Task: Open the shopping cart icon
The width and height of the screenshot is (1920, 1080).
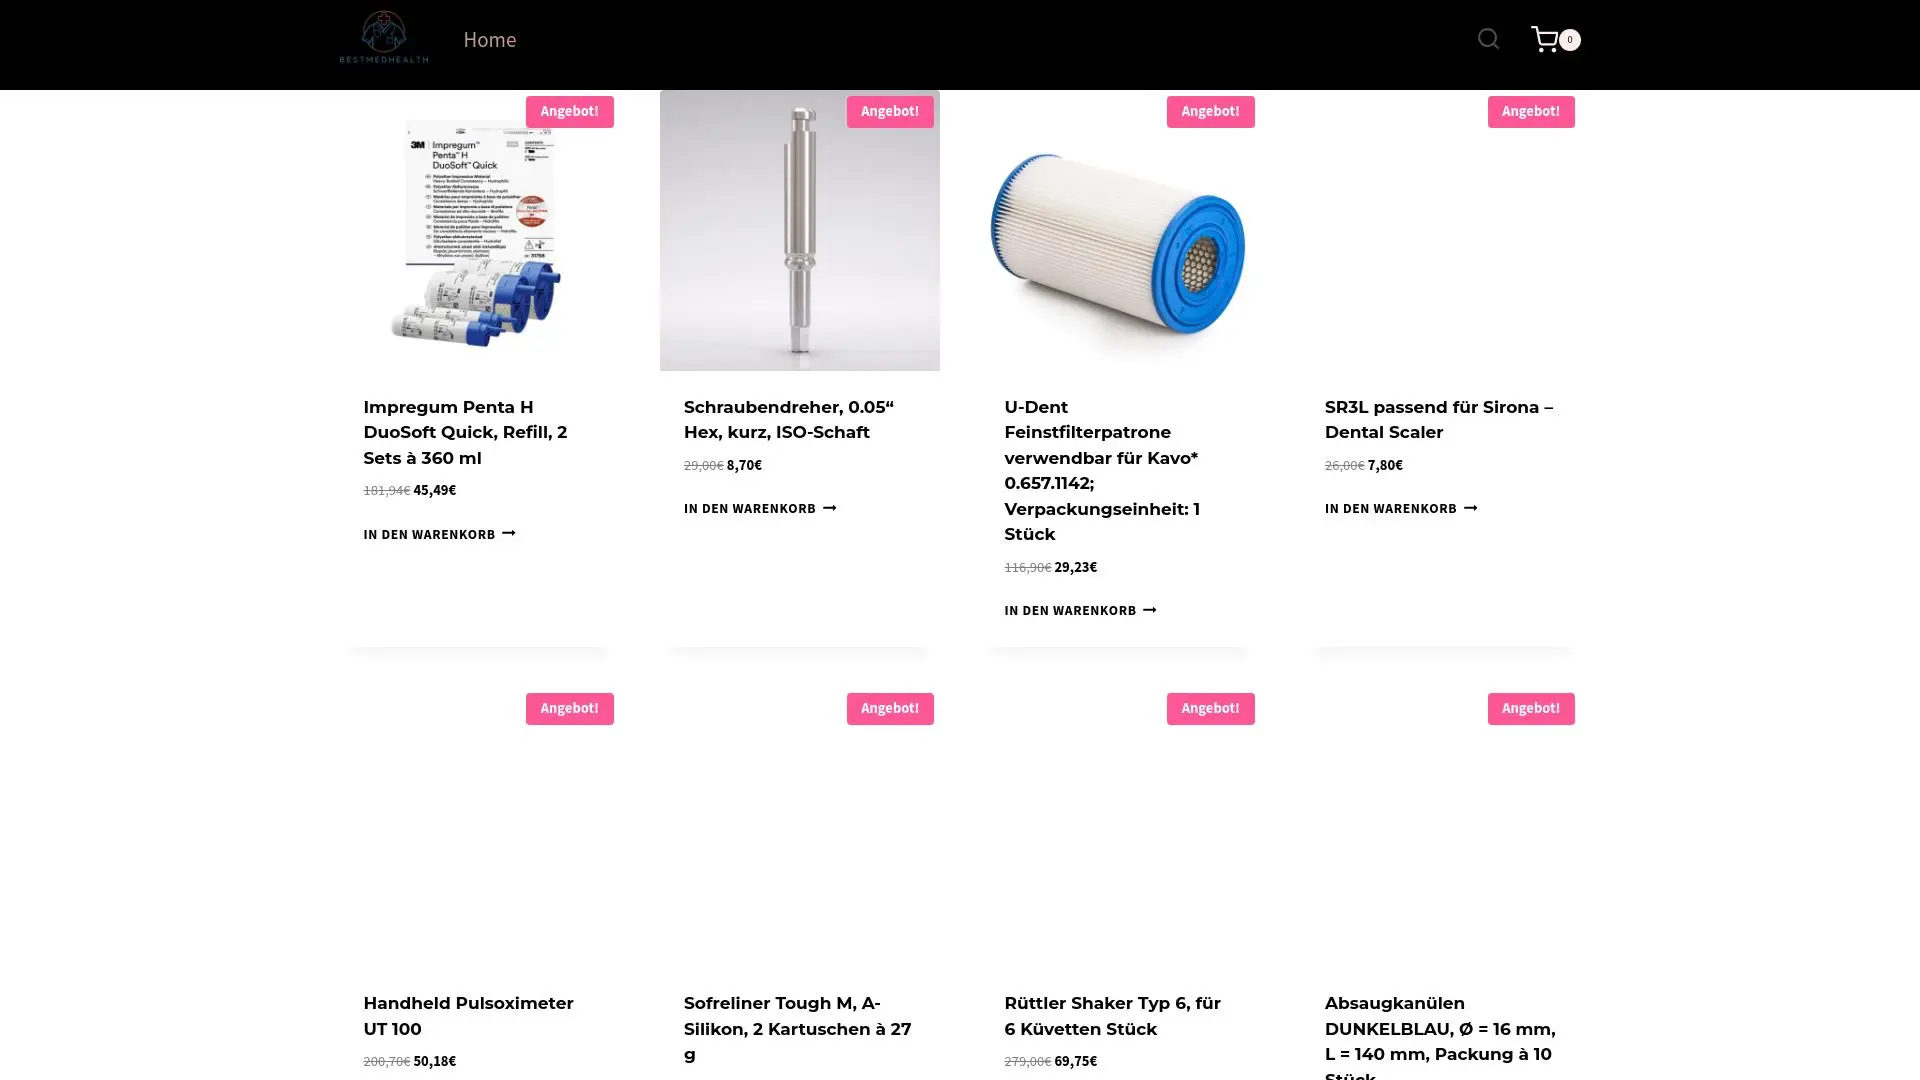Action: [1545, 39]
